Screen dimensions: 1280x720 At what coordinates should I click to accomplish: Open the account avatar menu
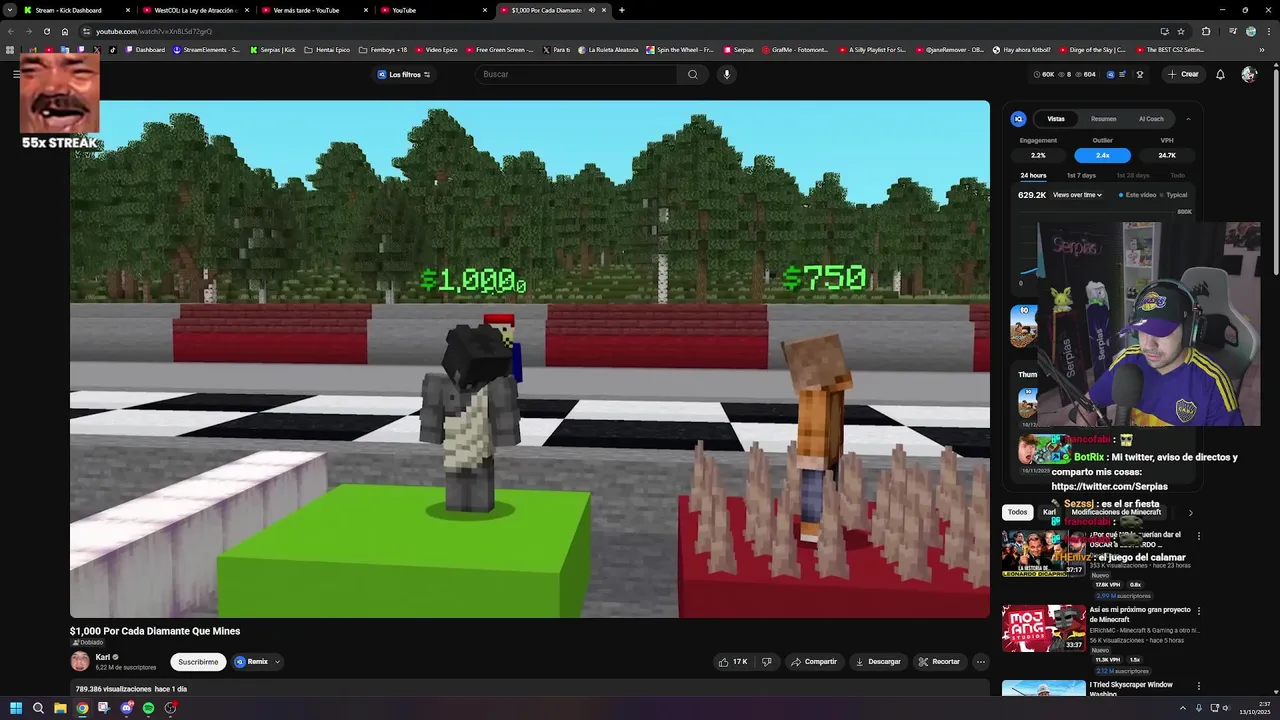1249,74
